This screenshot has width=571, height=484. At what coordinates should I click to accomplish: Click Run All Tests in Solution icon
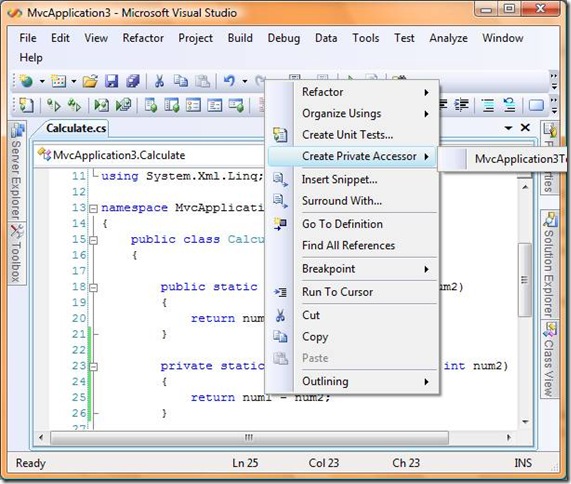pos(74,106)
